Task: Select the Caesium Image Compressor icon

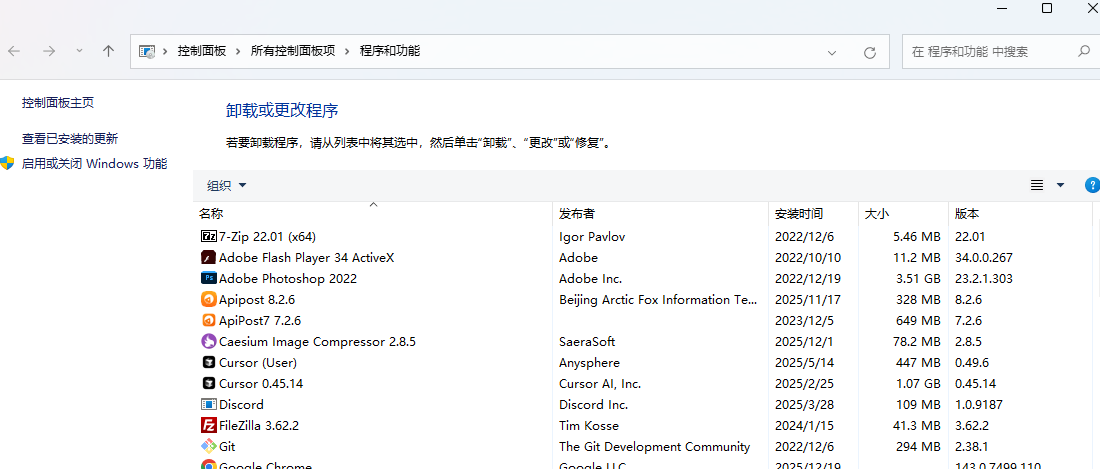Action: click(x=209, y=342)
